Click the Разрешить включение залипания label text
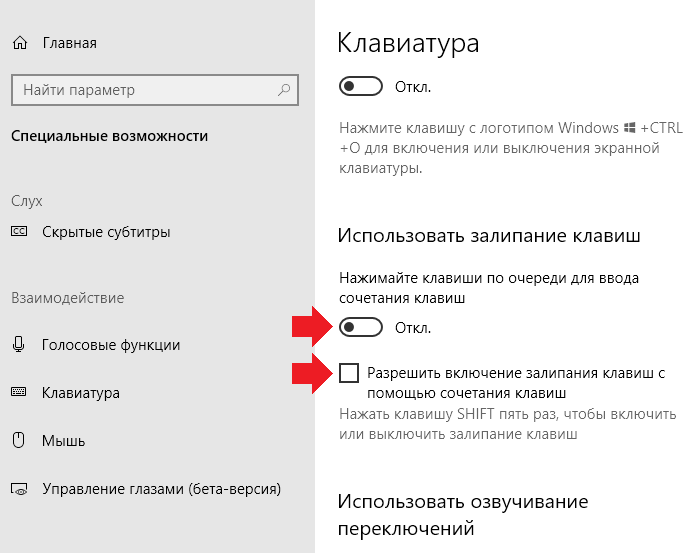Viewport: 700px width, 553px height. [x=516, y=383]
